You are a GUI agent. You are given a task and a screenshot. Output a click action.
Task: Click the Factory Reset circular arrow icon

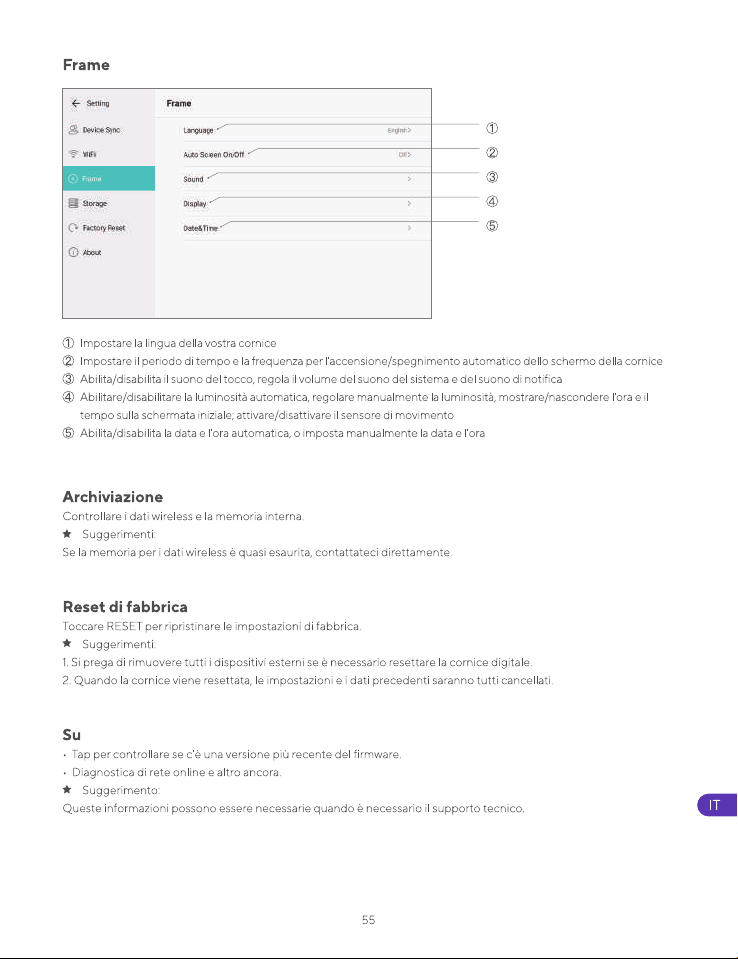click(x=73, y=228)
